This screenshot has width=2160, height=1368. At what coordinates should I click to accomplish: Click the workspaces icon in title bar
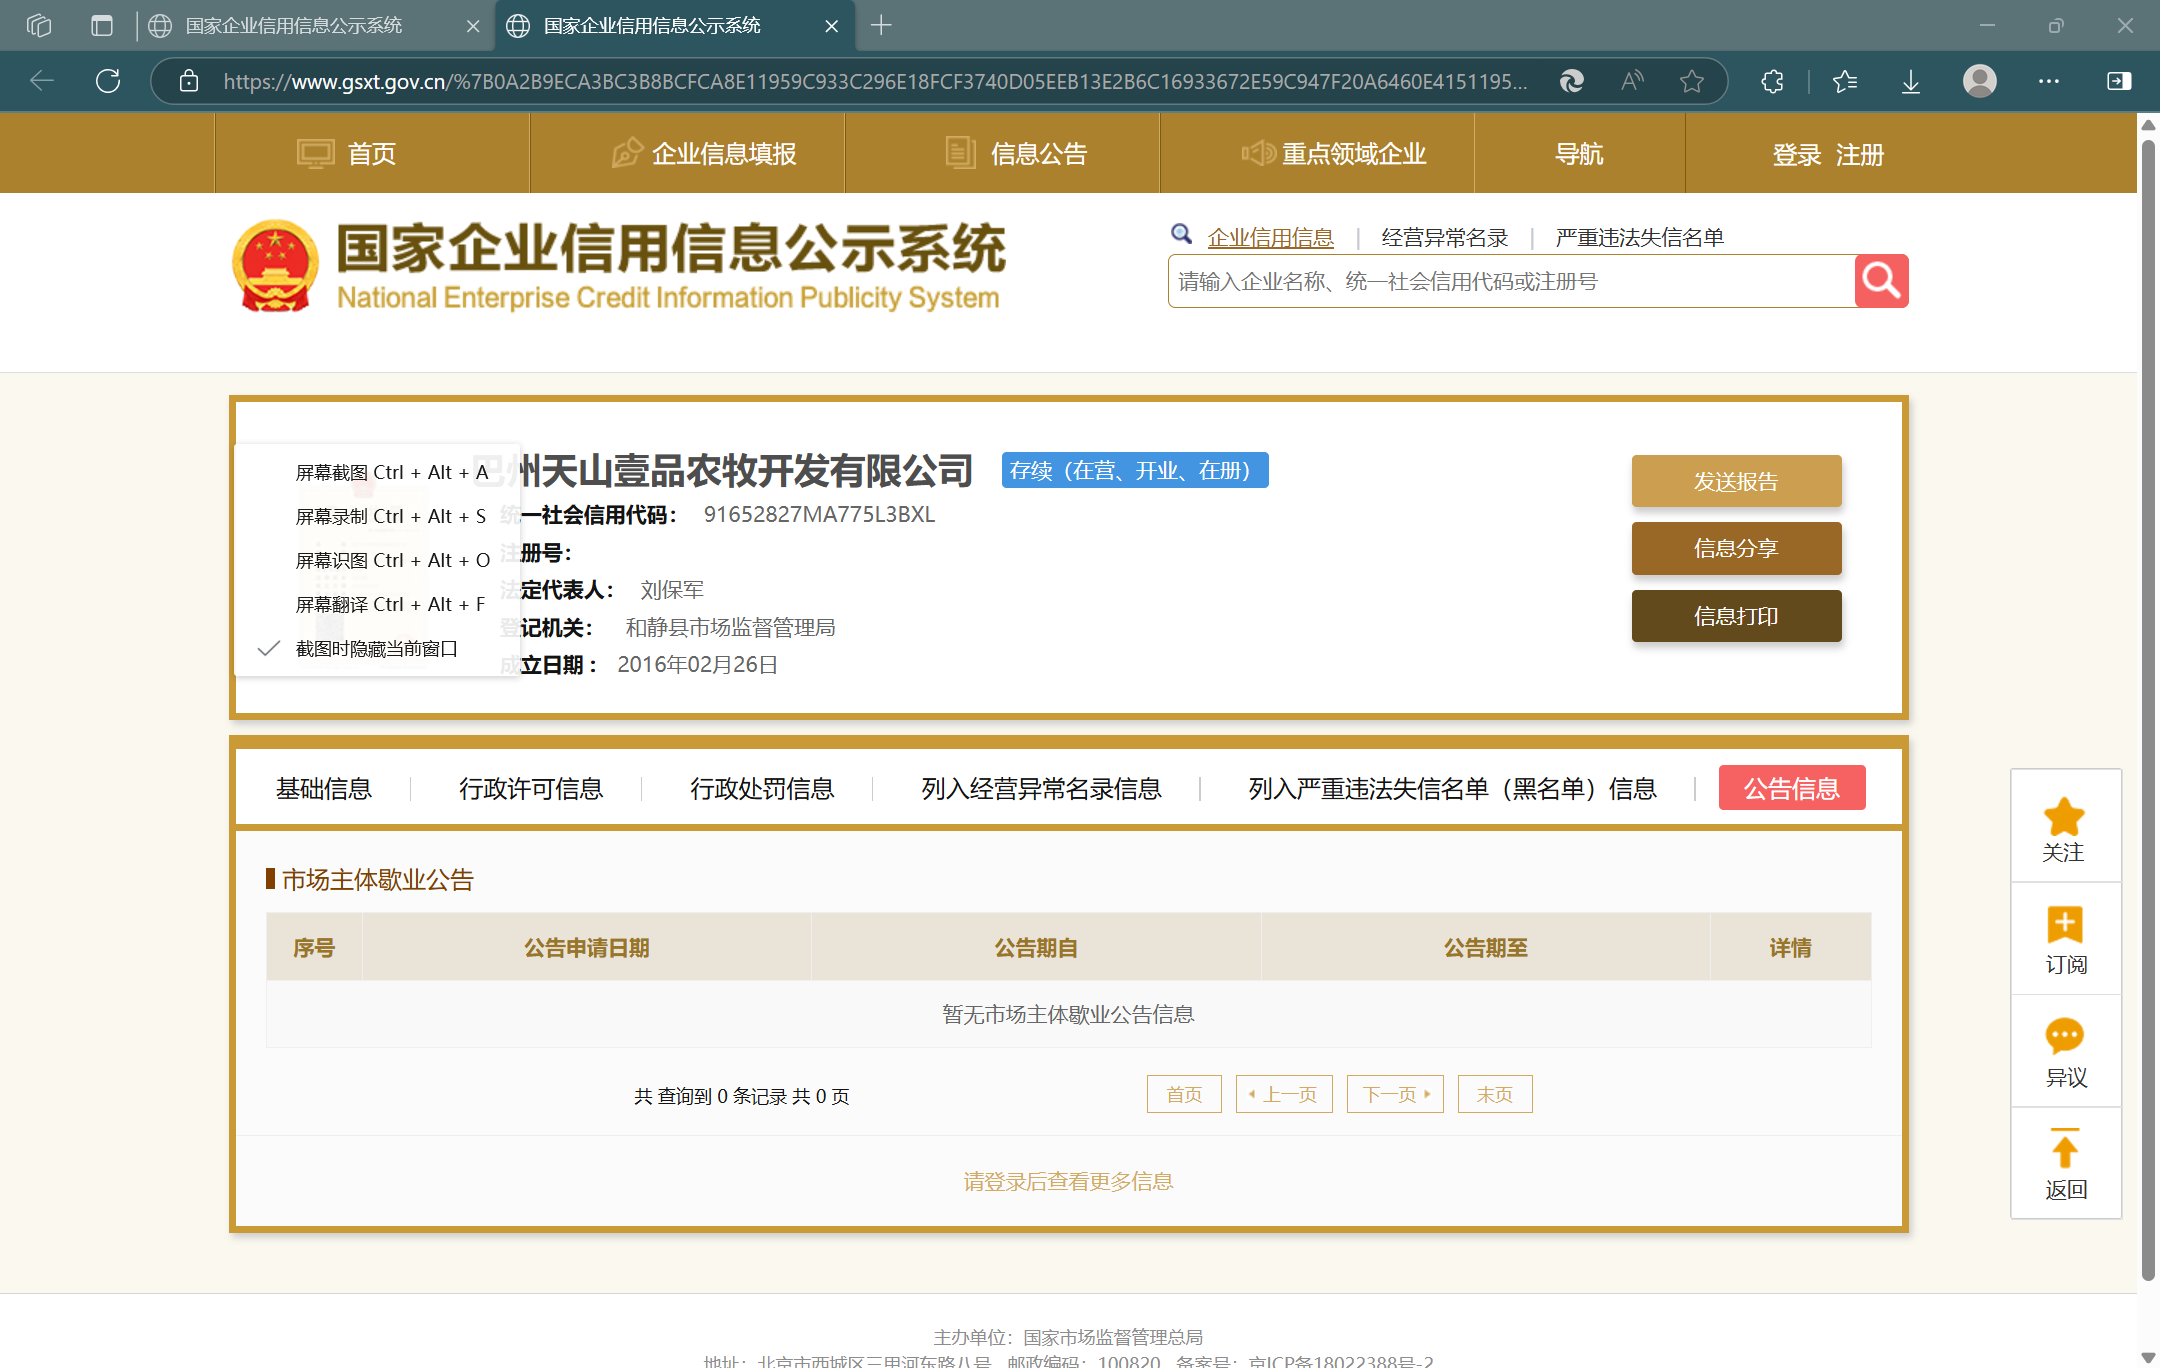coord(39,25)
